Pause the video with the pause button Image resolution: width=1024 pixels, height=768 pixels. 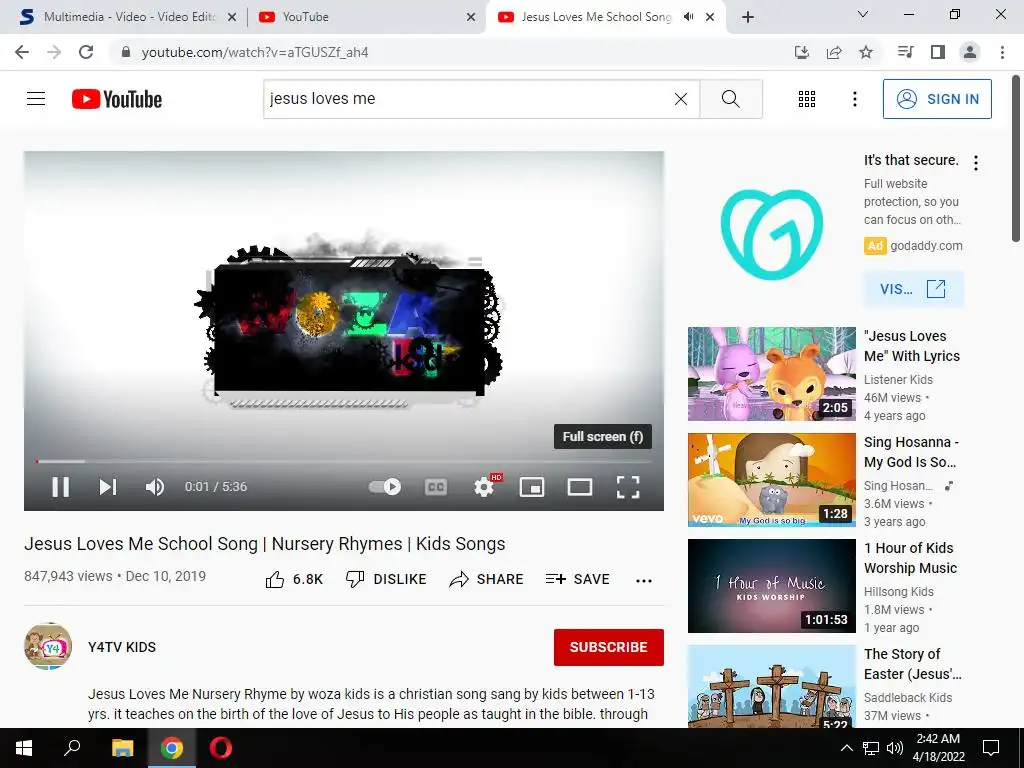pyautogui.click(x=61, y=487)
